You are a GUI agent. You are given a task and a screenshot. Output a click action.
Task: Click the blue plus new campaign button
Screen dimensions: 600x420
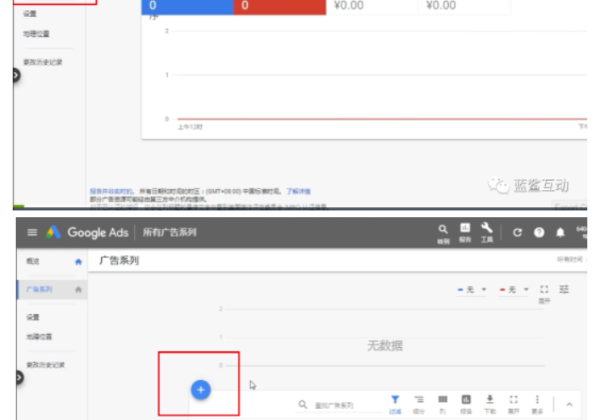[x=200, y=389]
